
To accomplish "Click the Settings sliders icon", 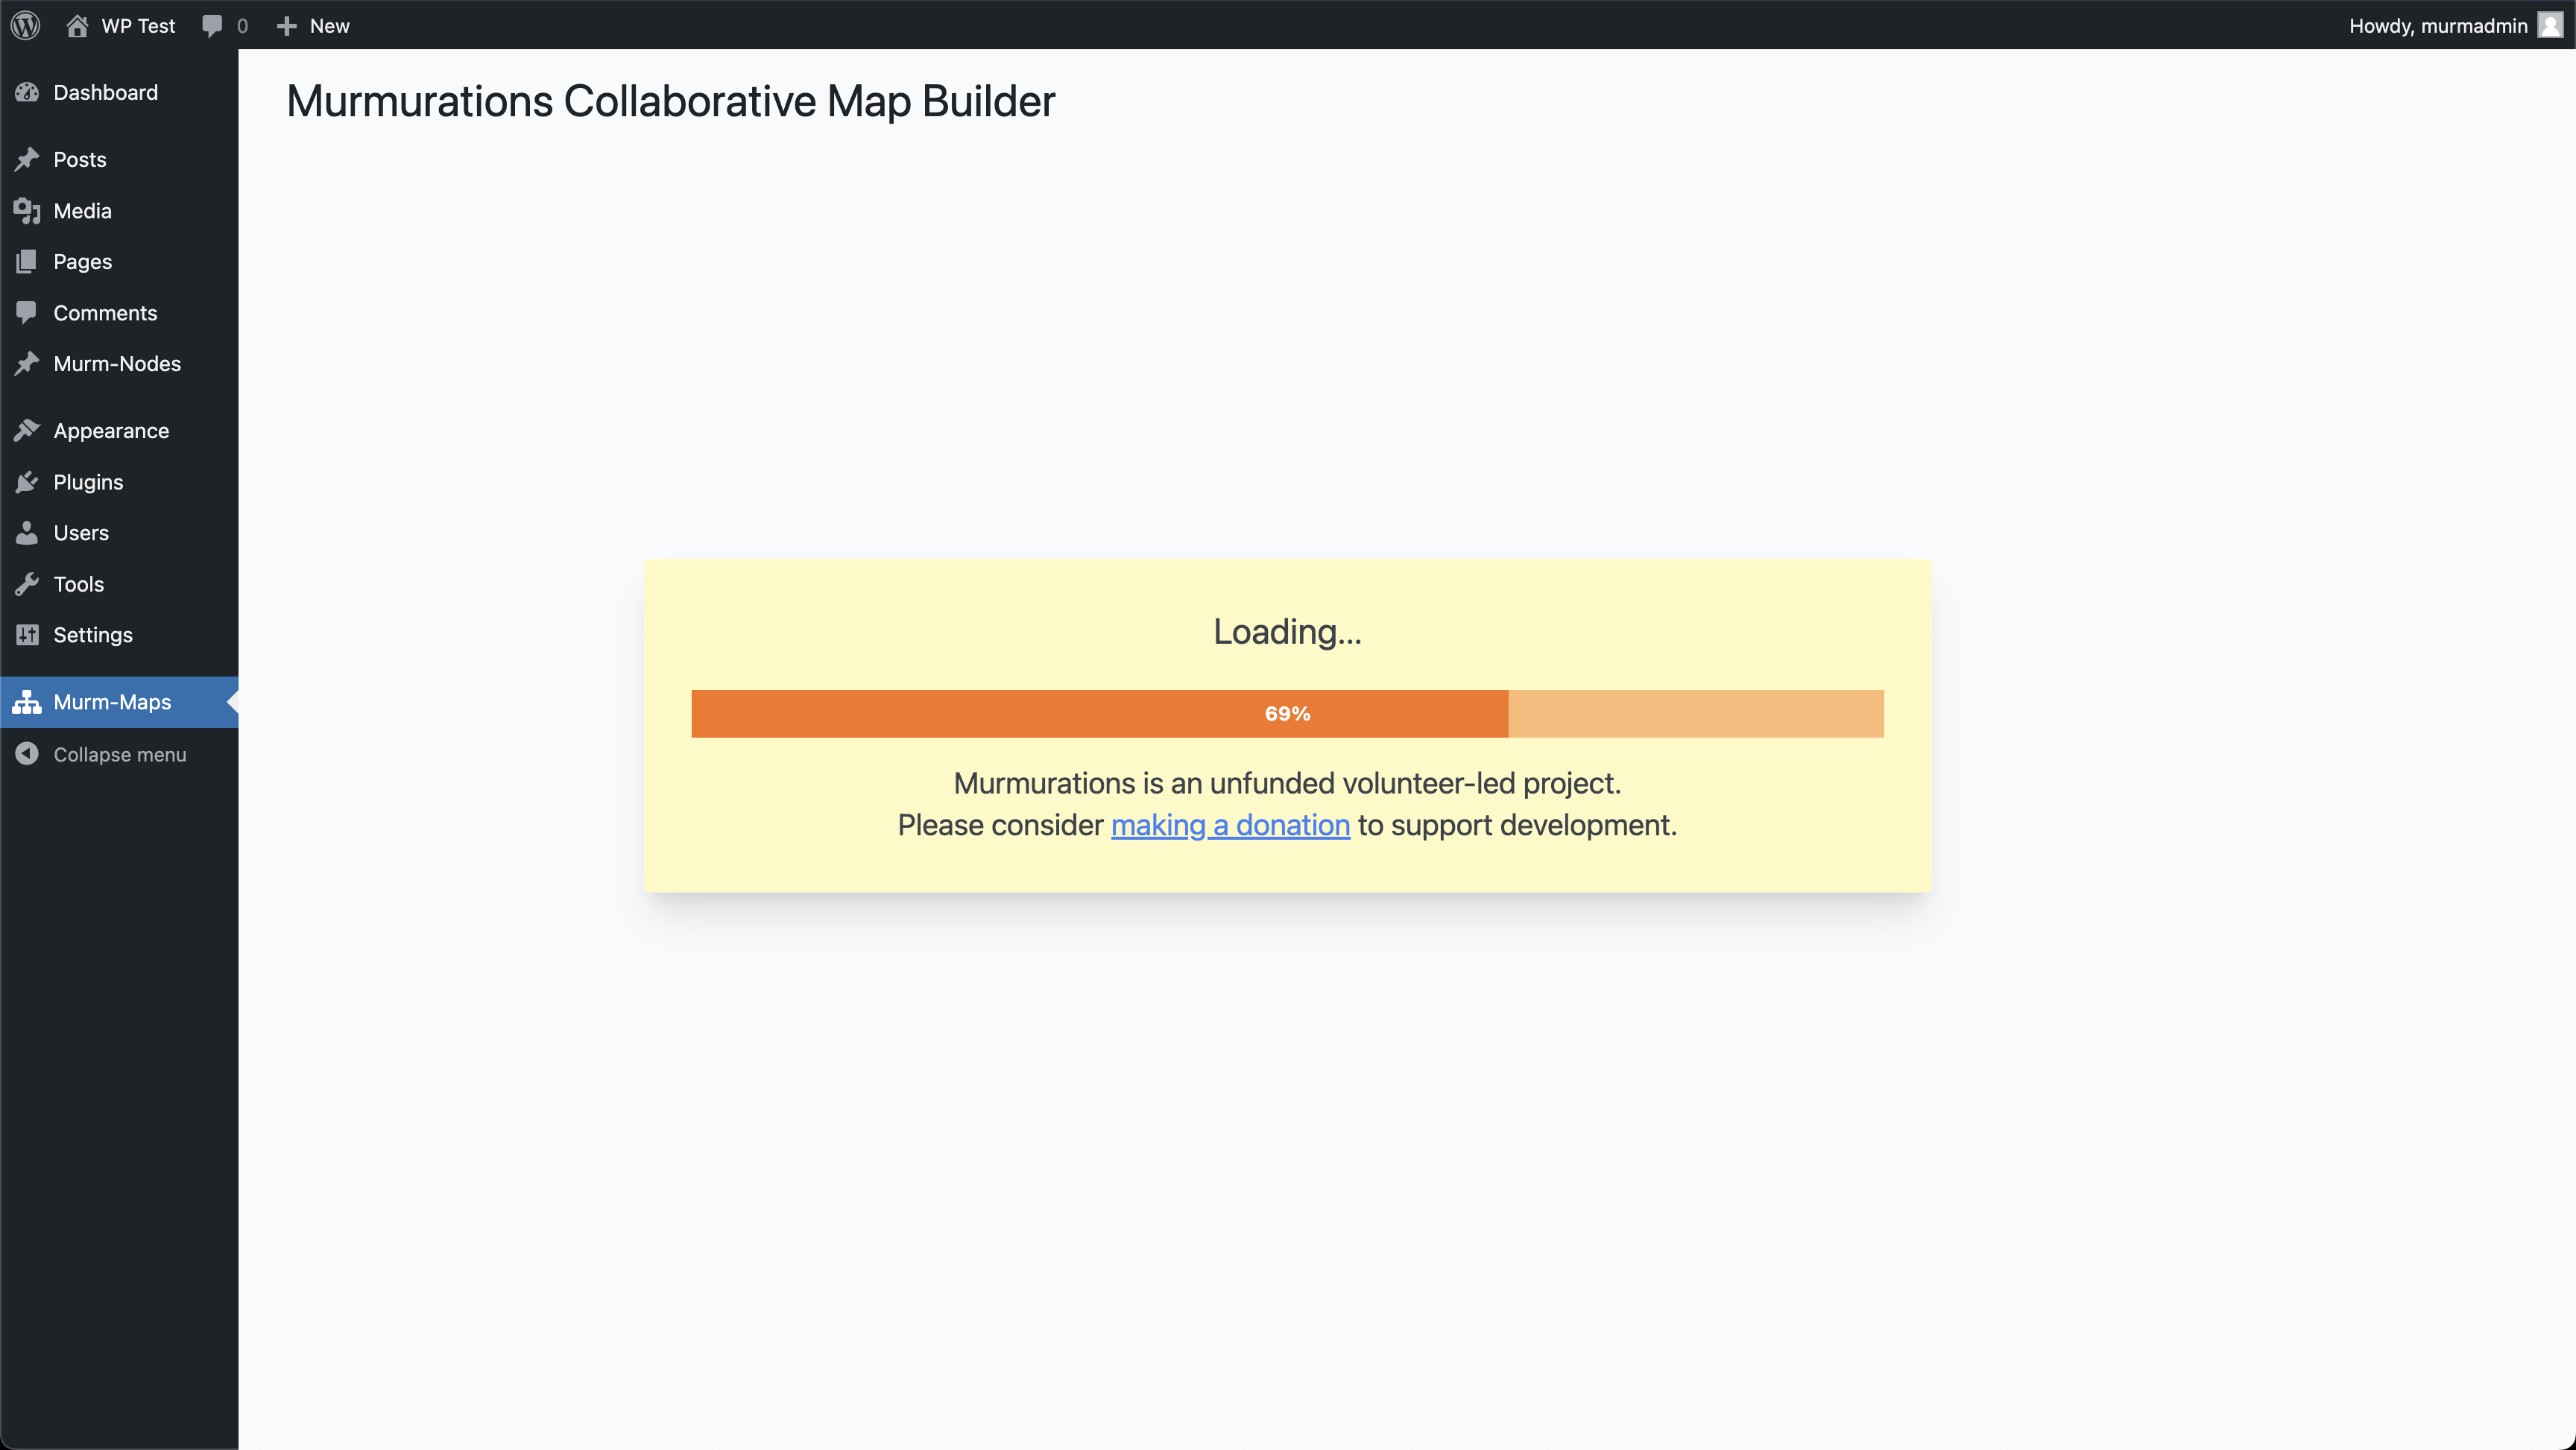I will pyautogui.click(x=27, y=635).
